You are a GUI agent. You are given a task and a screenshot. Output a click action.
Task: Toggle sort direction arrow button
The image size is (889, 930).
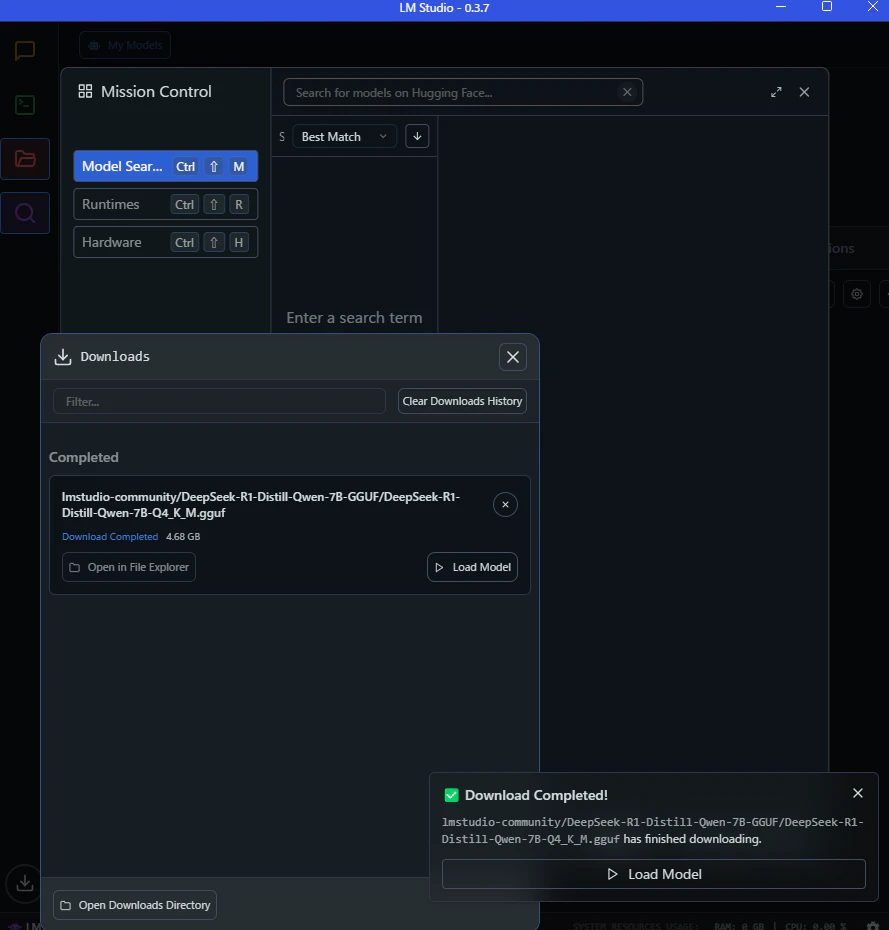click(x=417, y=136)
